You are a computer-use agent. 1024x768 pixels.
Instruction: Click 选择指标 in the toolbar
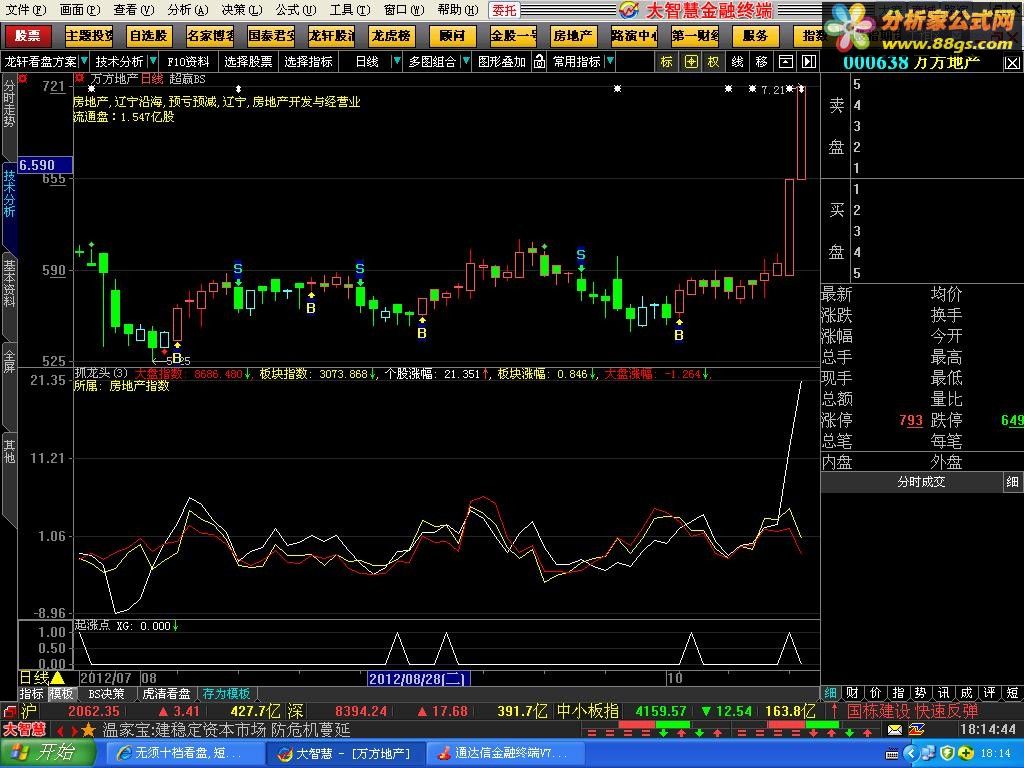[x=308, y=61]
